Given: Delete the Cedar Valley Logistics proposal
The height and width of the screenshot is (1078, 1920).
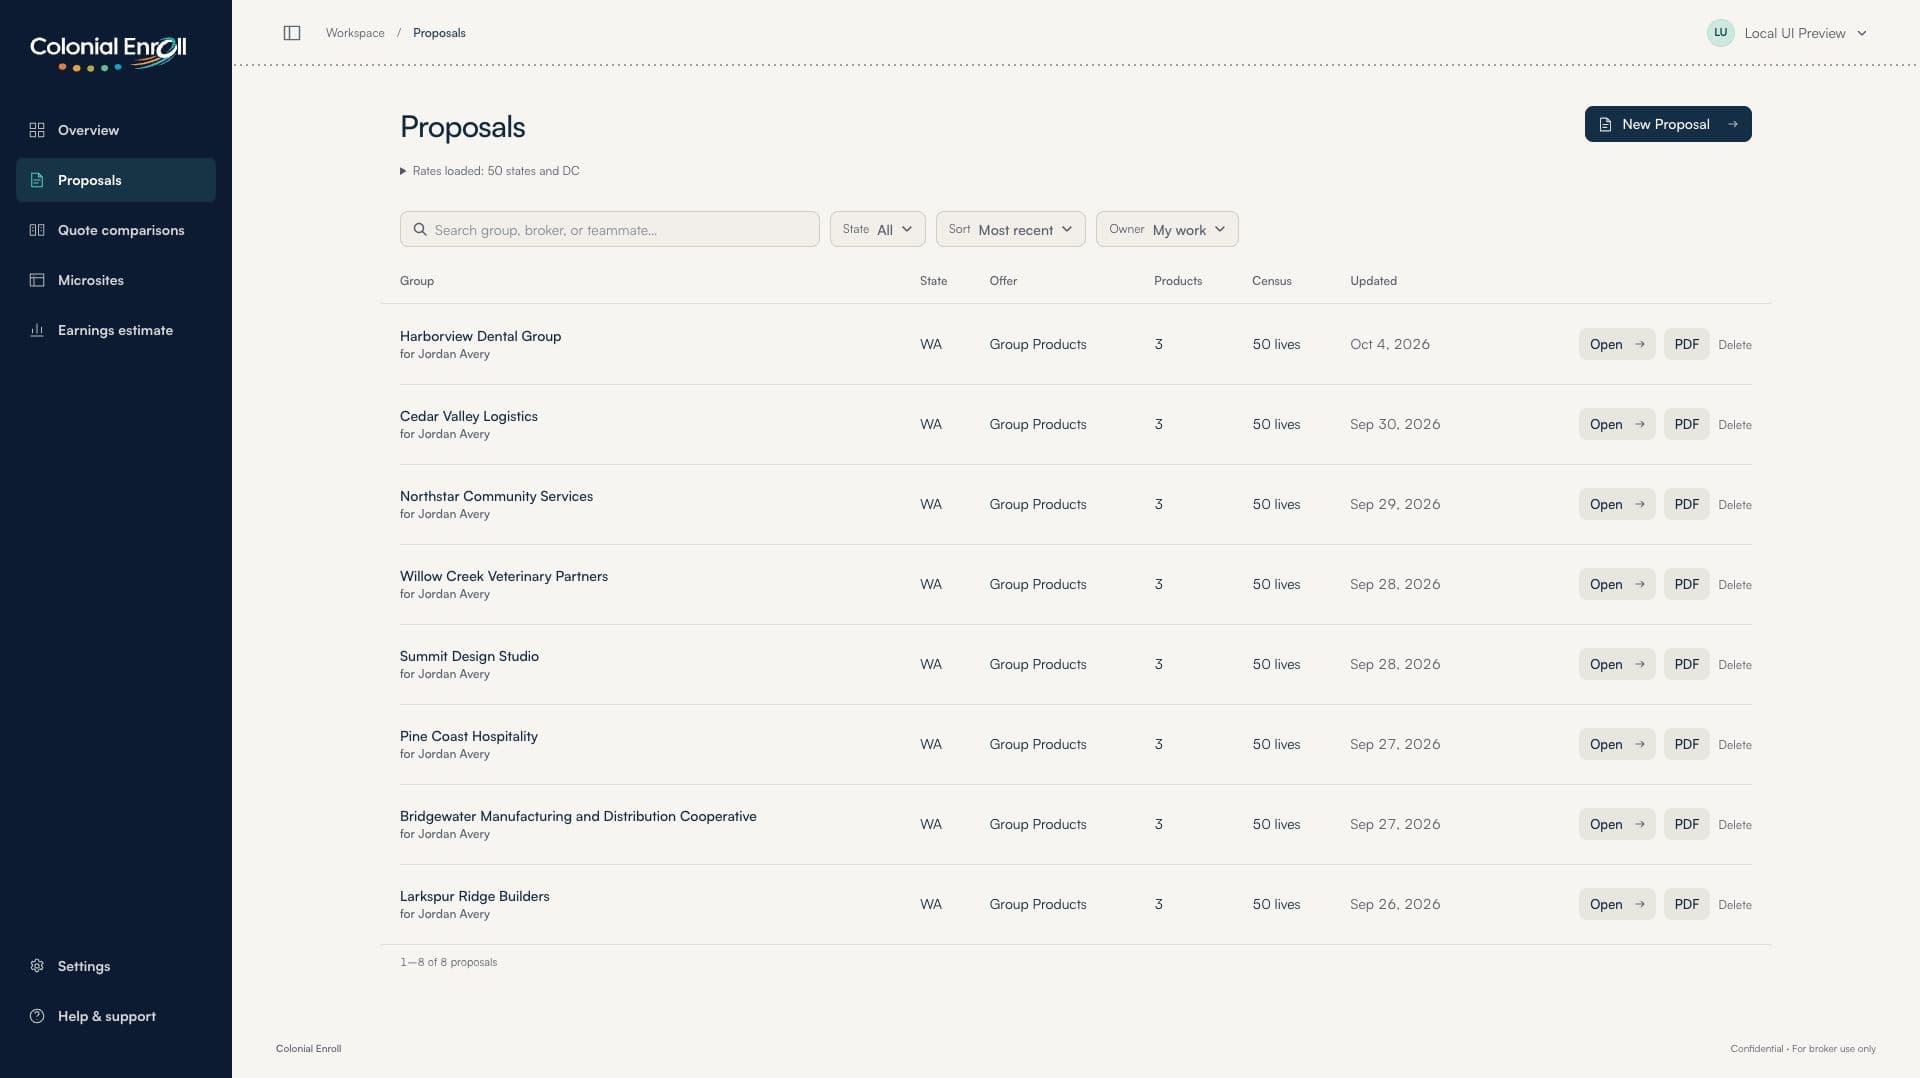Looking at the screenshot, I should click(x=1735, y=425).
